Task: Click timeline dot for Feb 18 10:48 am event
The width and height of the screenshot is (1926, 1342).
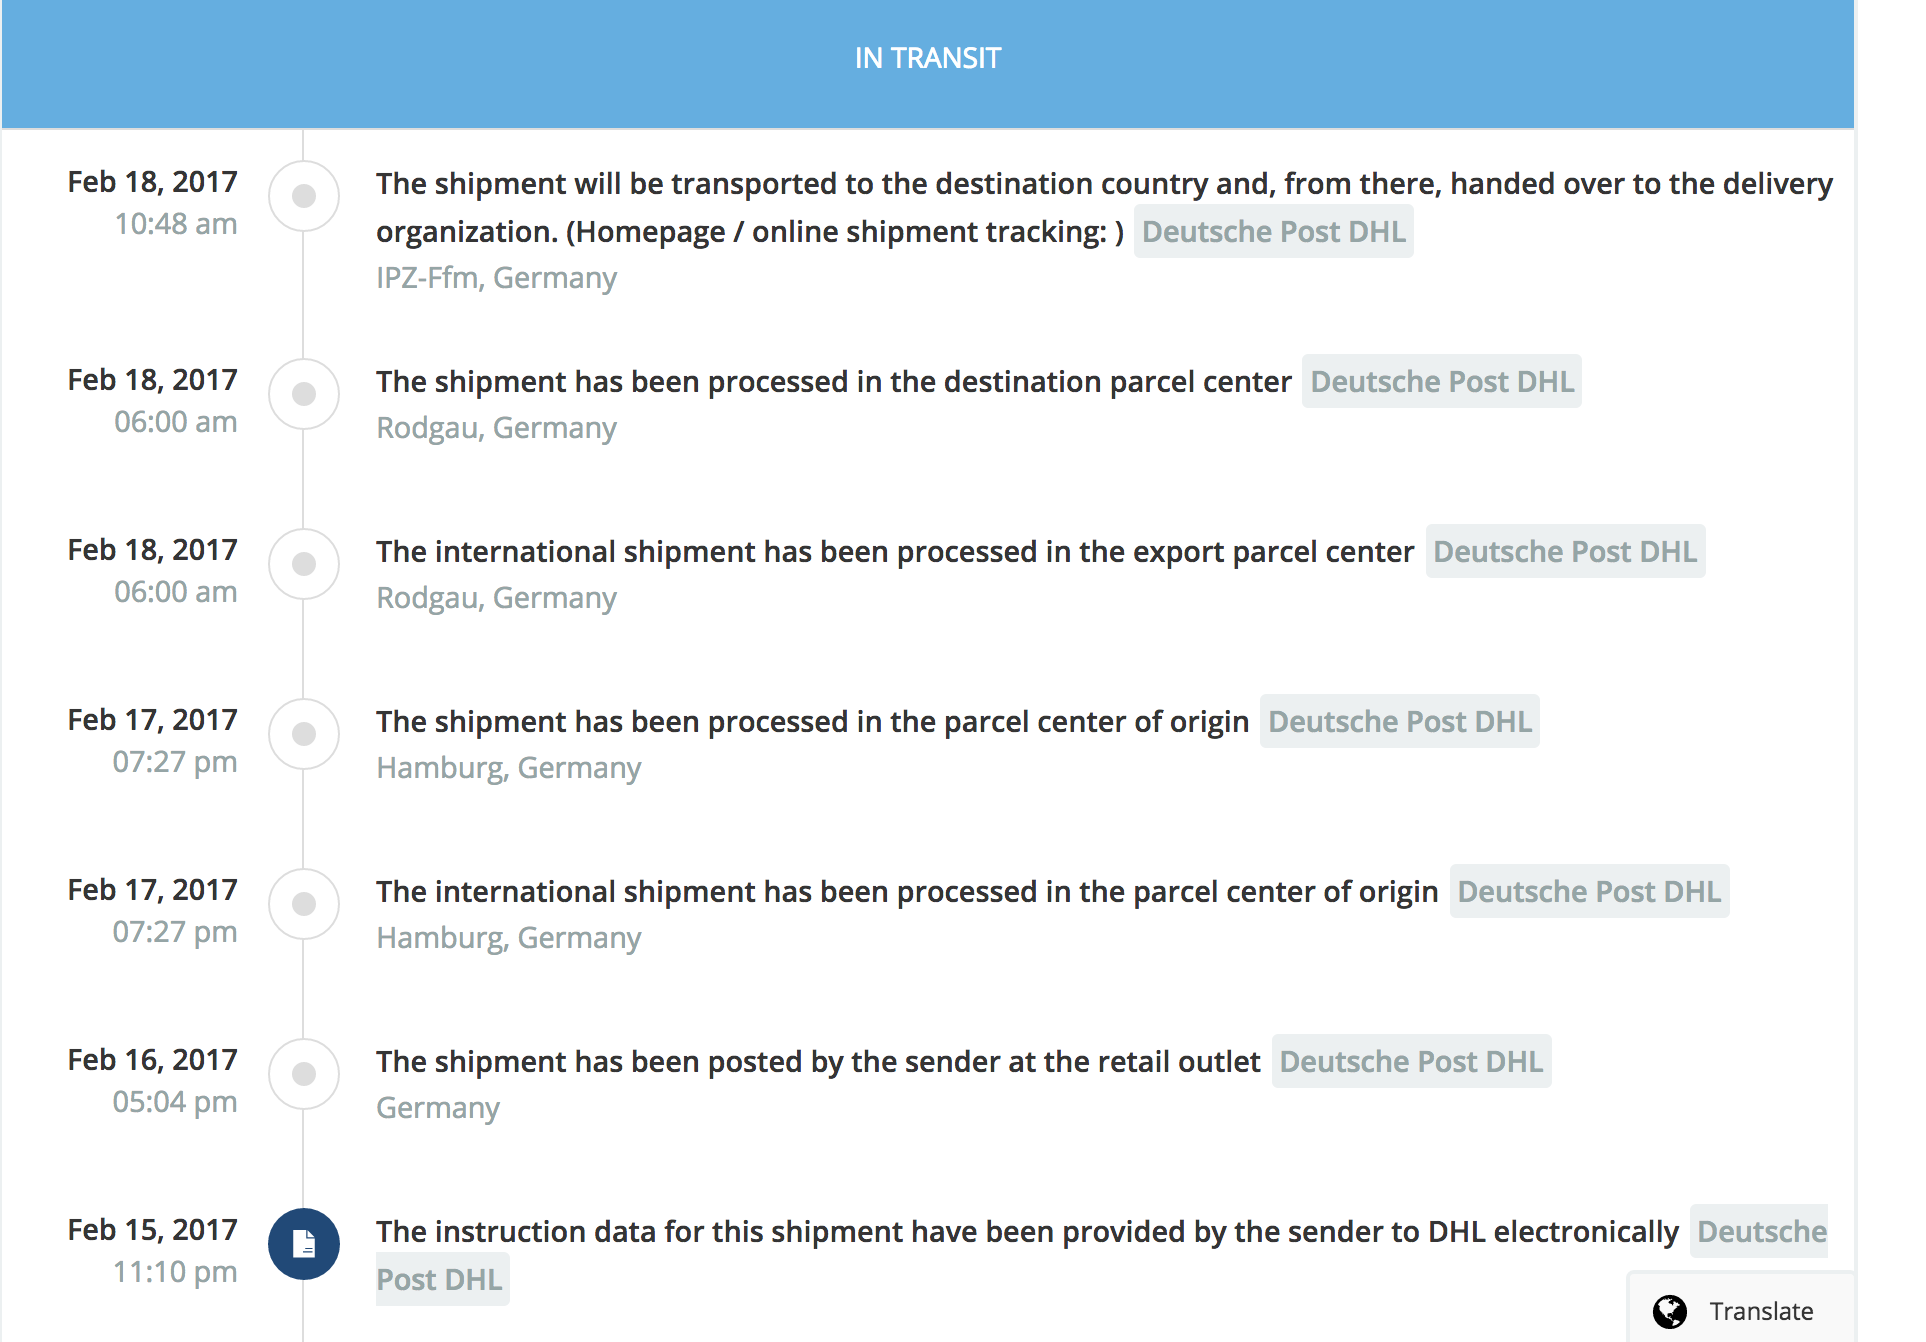Action: click(x=304, y=196)
